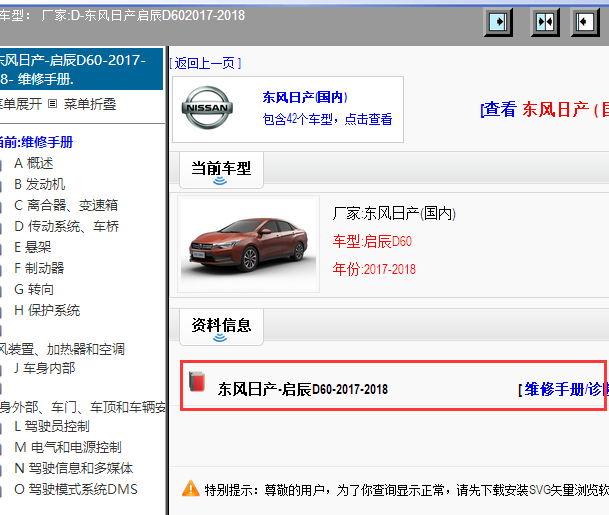This screenshot has width=609, height=515.
Task: Expand the J 车身内部 tree item
Action: [44, 368]
